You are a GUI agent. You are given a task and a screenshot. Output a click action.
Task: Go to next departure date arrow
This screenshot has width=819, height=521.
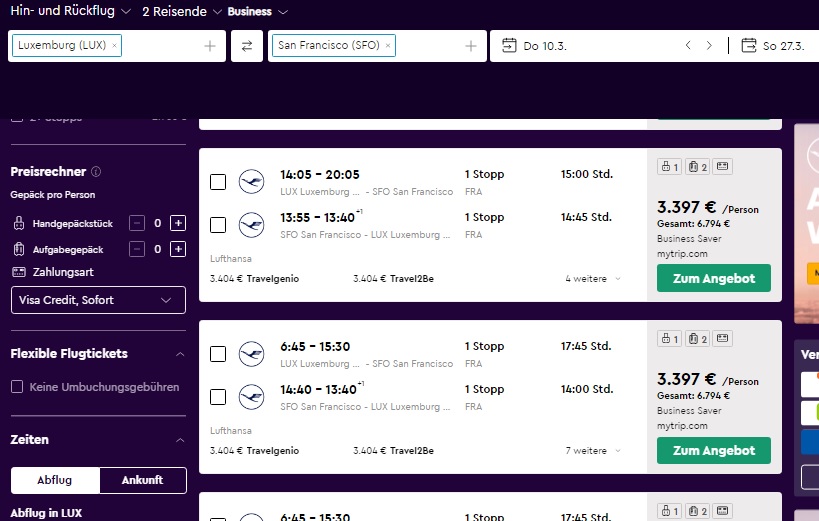pyautogui.click(x=709, y=46)
